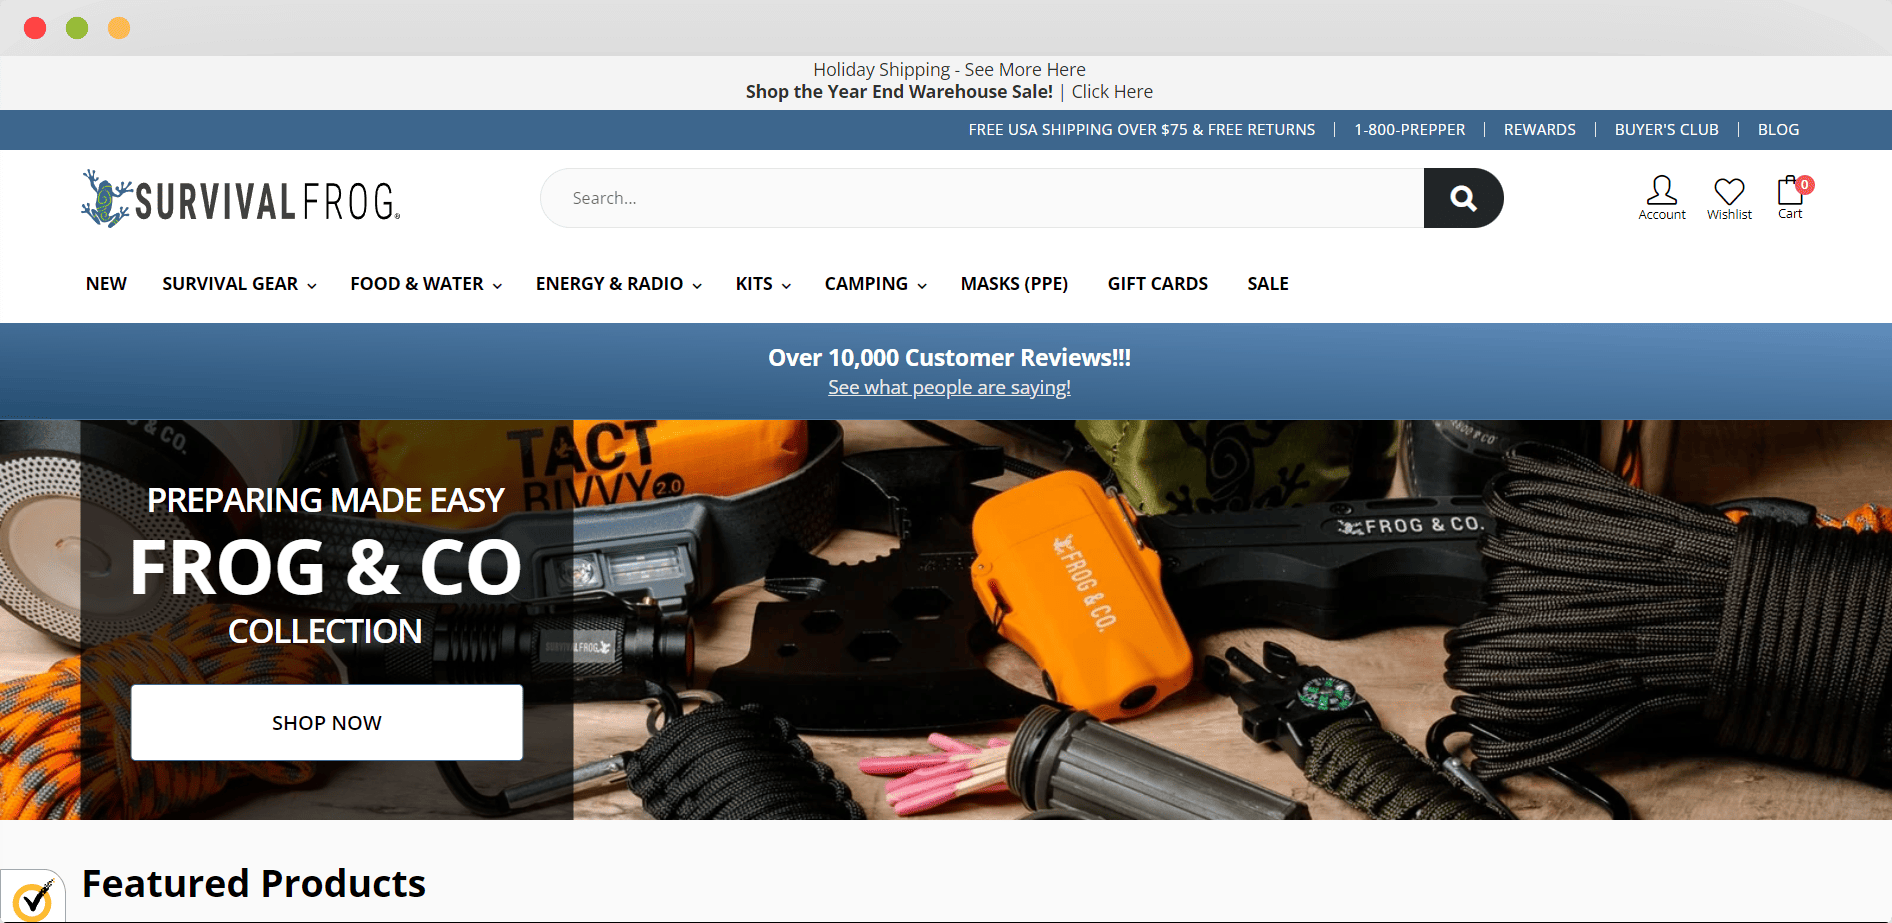Open the SALE menu item
Screen dimensions: 1892x923
[x=1268, y=284]
